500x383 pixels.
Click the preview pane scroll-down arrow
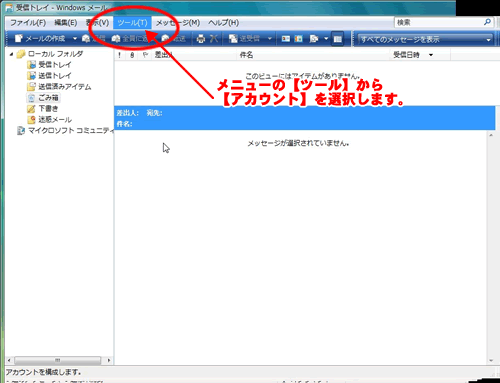(491, 360)
